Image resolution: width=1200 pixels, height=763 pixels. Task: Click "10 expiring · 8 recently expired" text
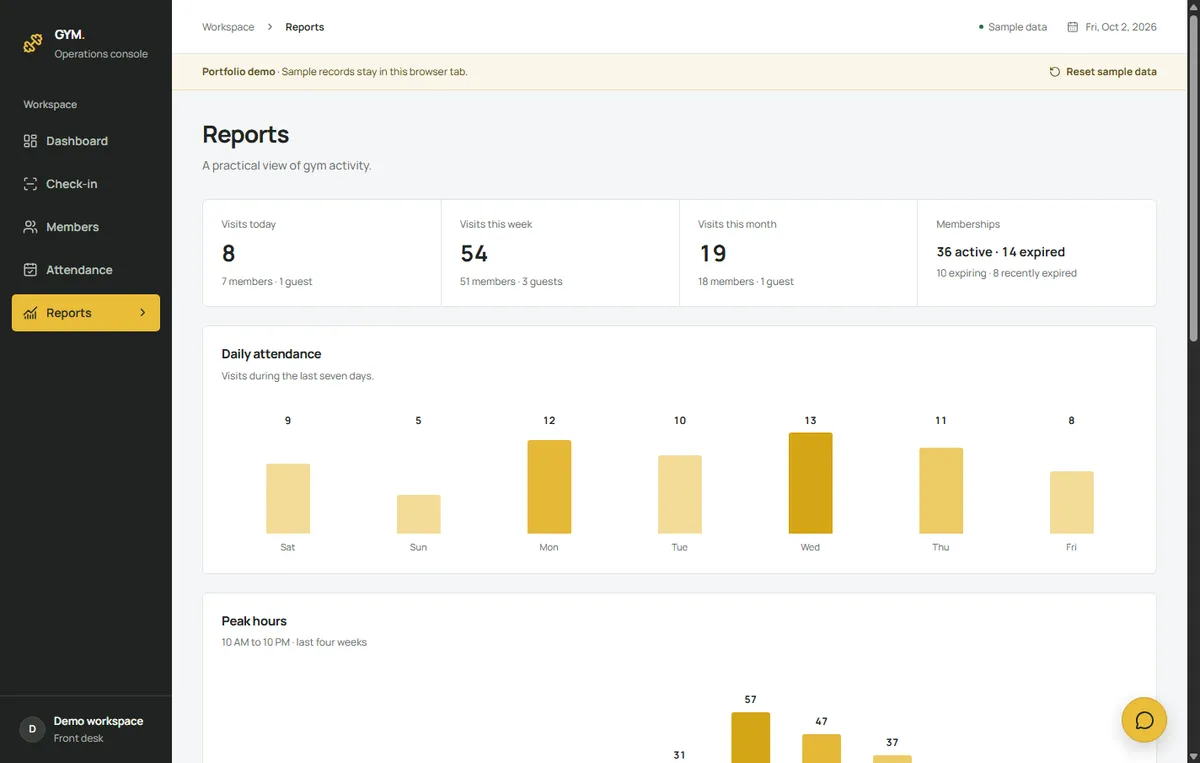(1007, 273)
